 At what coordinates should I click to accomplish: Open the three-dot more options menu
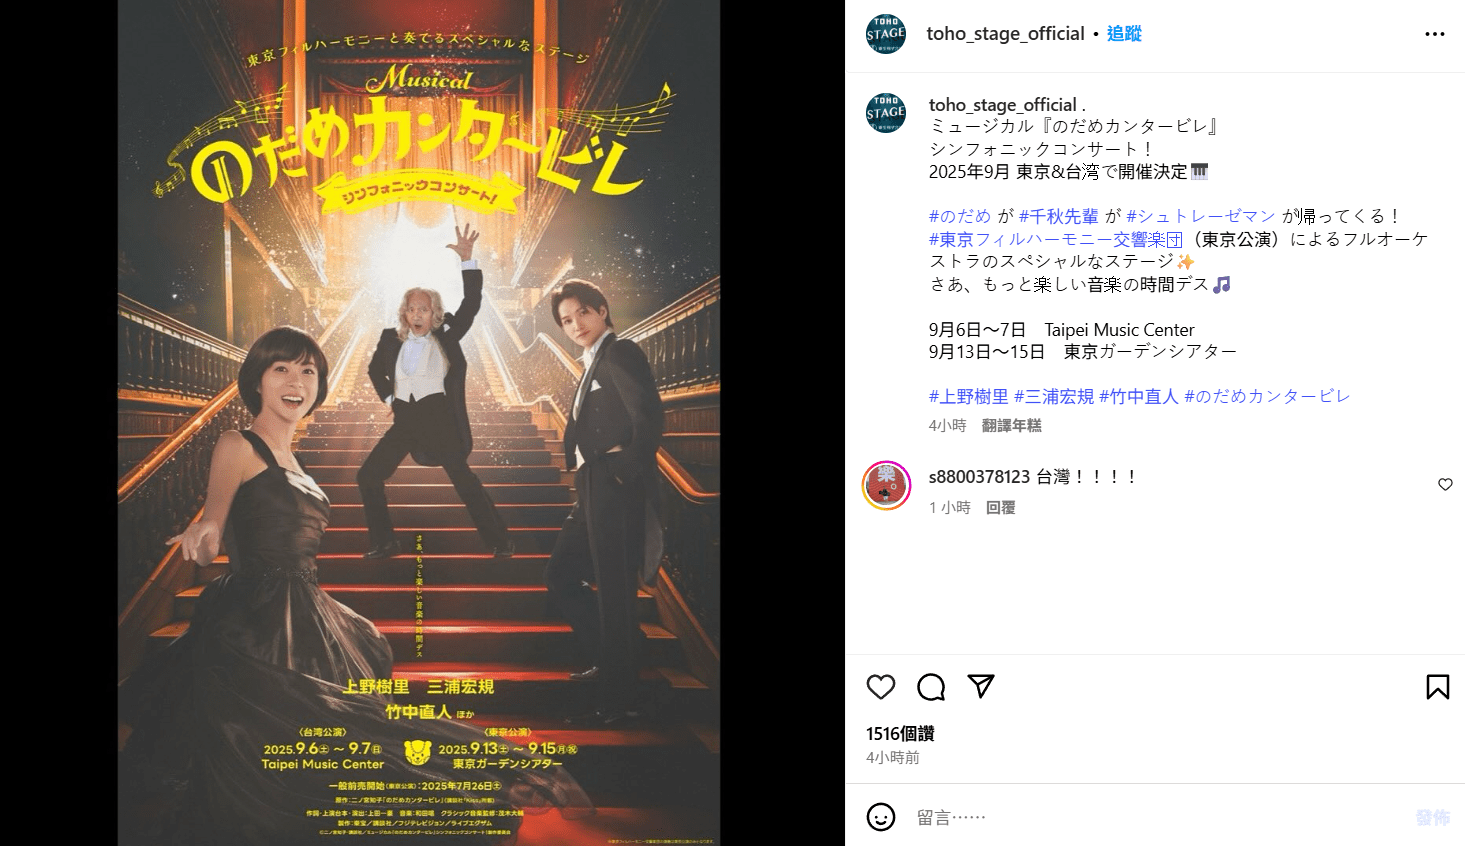[1435, 34]
